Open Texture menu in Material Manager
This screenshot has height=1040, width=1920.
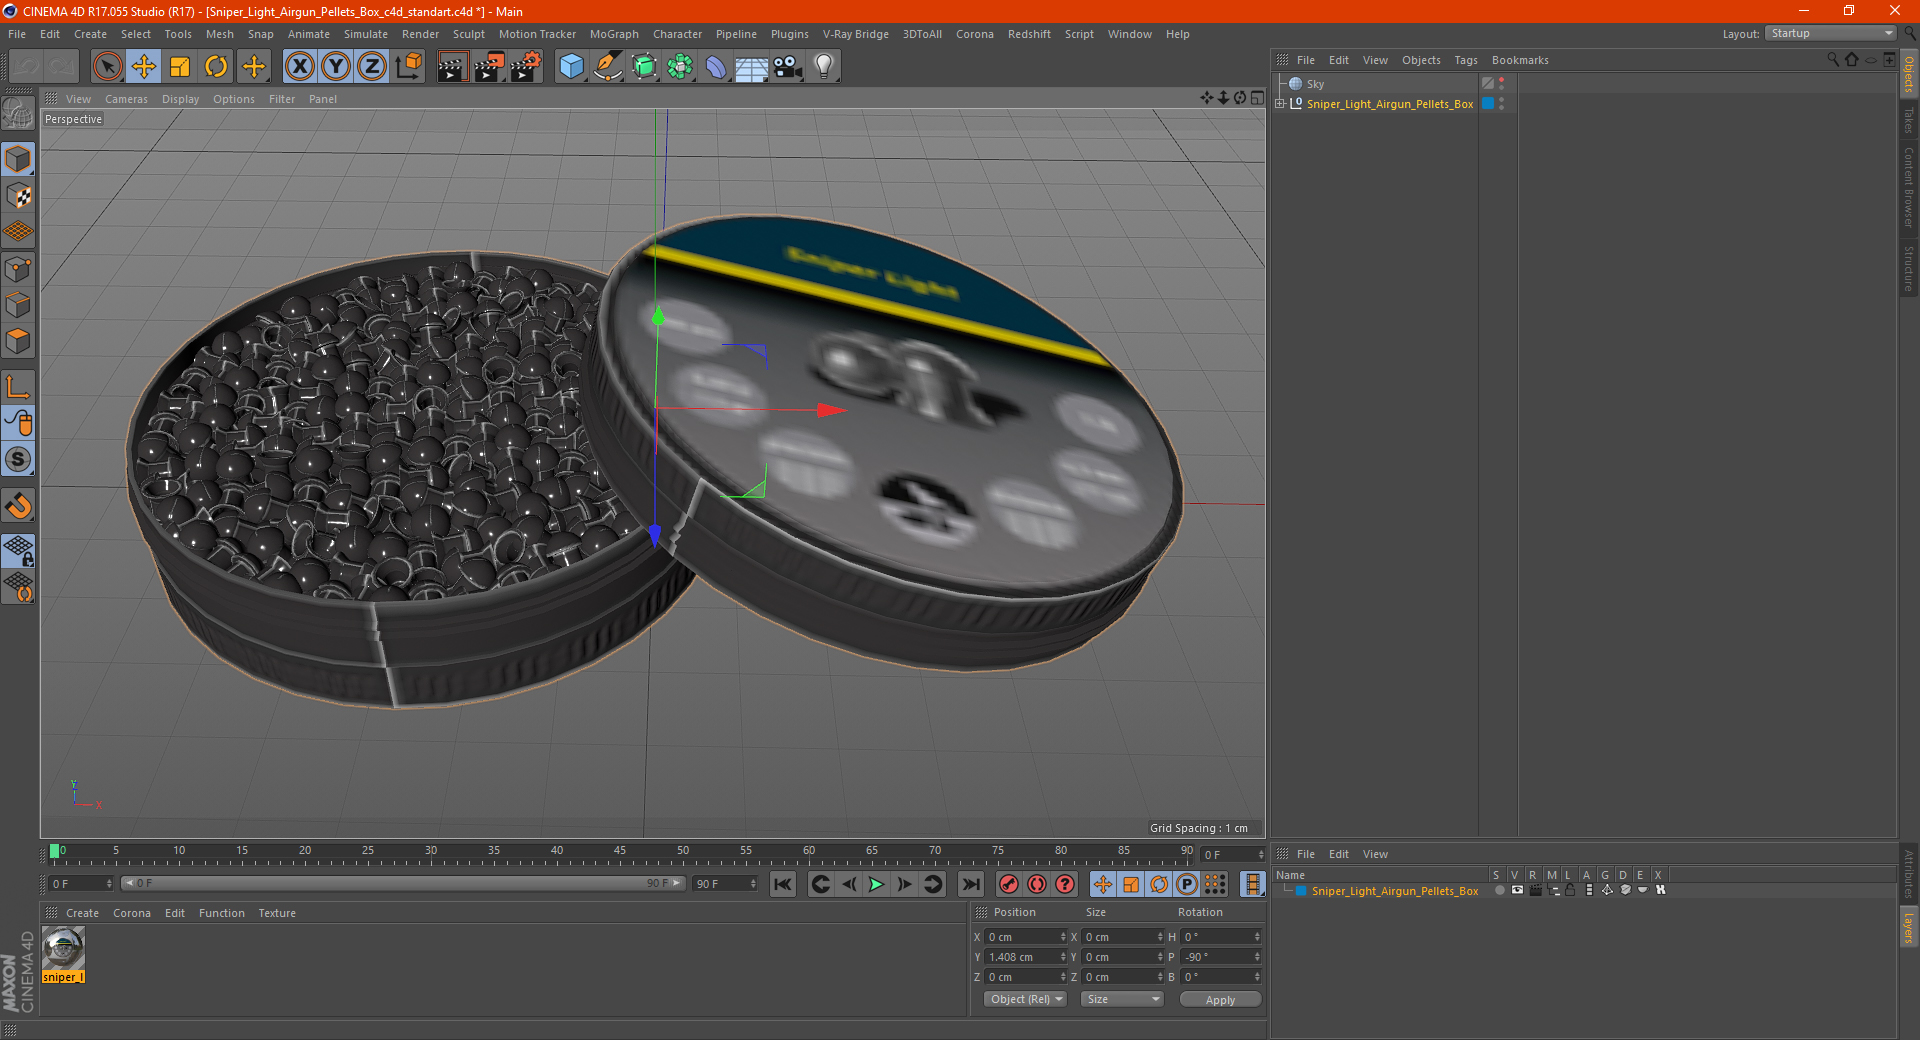pos(277,913)
